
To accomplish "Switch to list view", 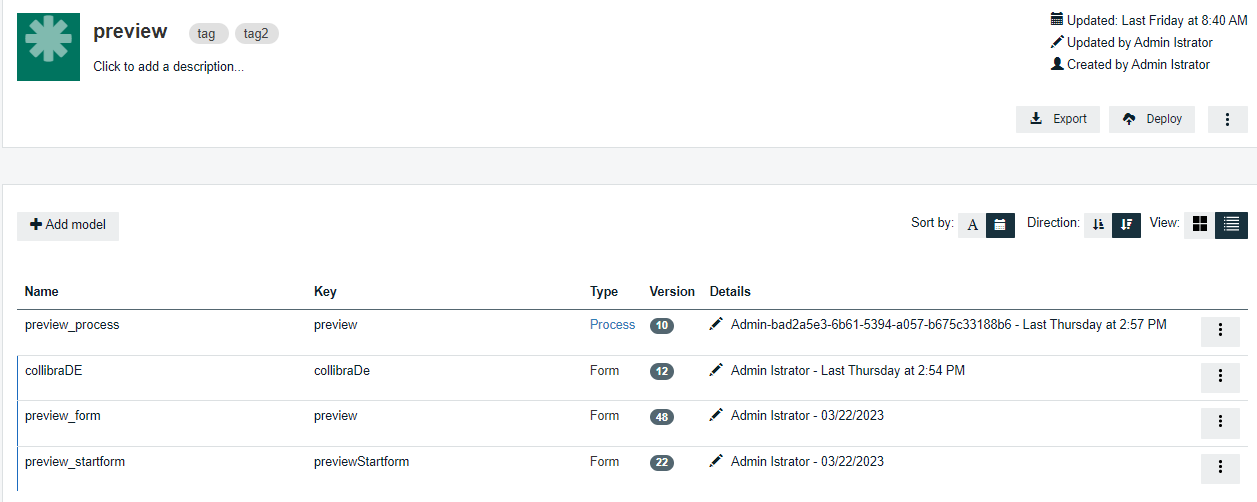I will click(x=1231, y=224).
